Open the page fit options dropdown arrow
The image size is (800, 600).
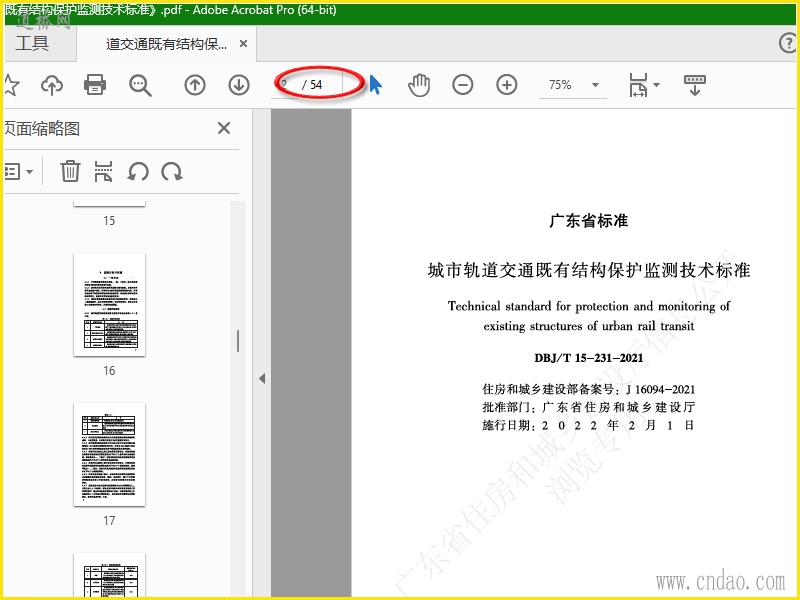[x=657, y=85]
